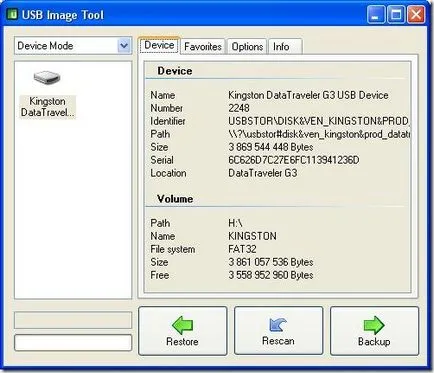Click the device name 'Kingston DataTraveler G3 USB Device'

pos(308,95)
